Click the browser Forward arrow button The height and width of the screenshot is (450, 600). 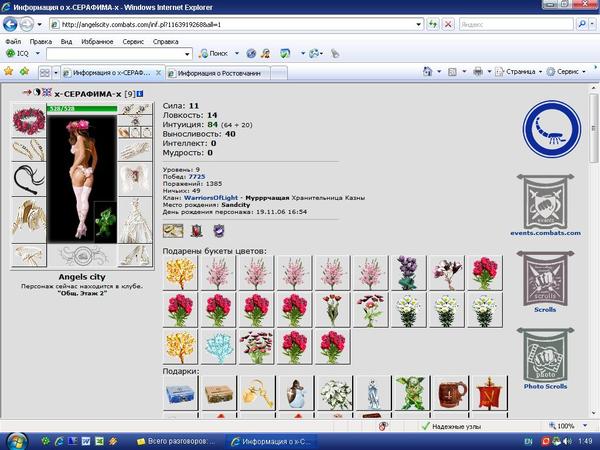tap(26, 24)
